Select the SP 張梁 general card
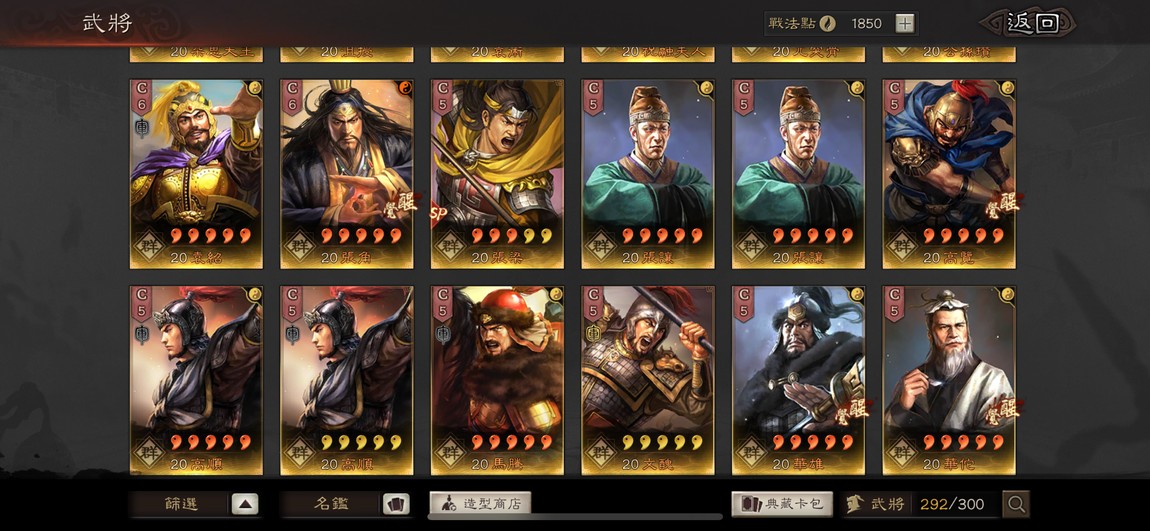1150x531 pixels. click(x=497, y=174)
